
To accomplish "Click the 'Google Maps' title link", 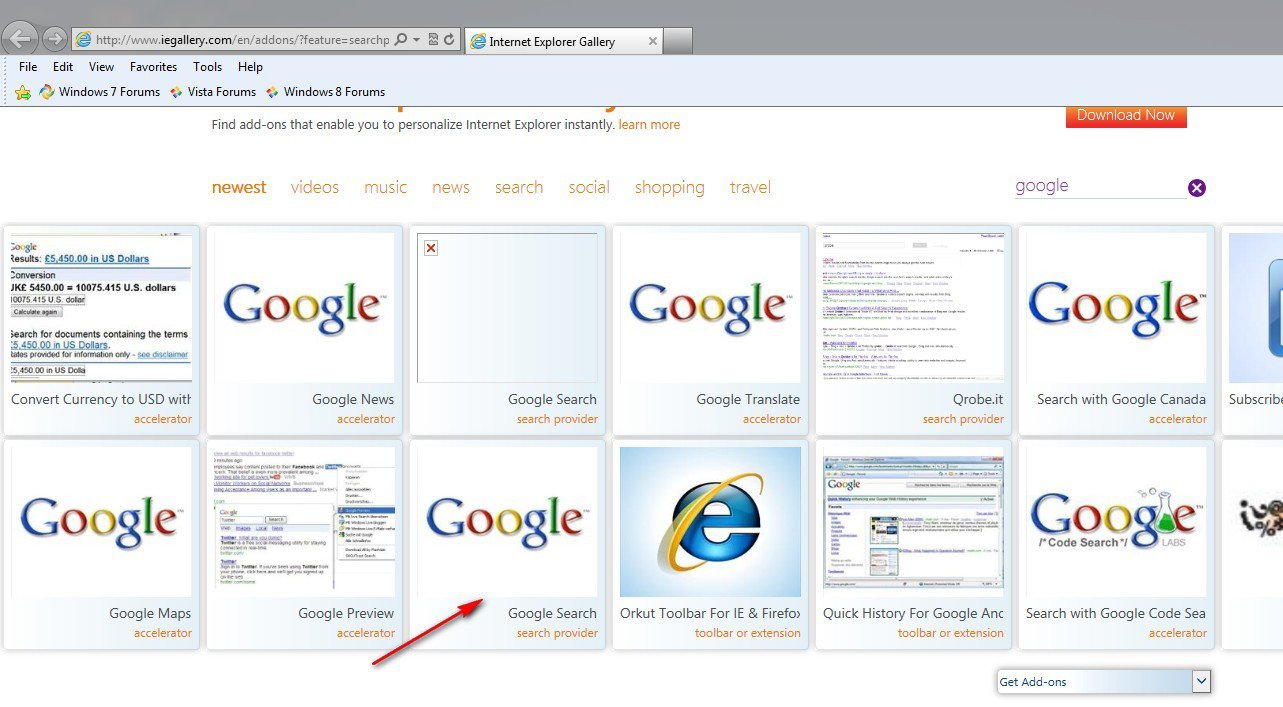I will [150, 613].
